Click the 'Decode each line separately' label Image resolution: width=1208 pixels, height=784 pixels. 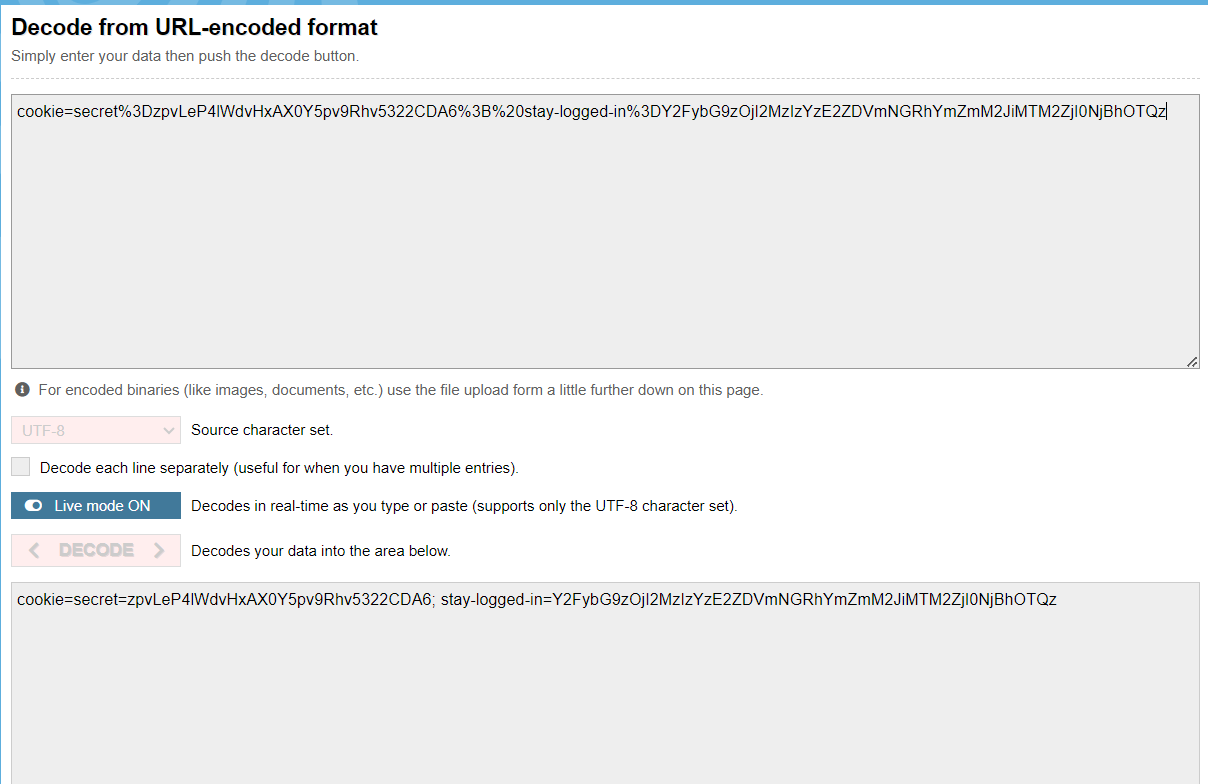(279, 468)
